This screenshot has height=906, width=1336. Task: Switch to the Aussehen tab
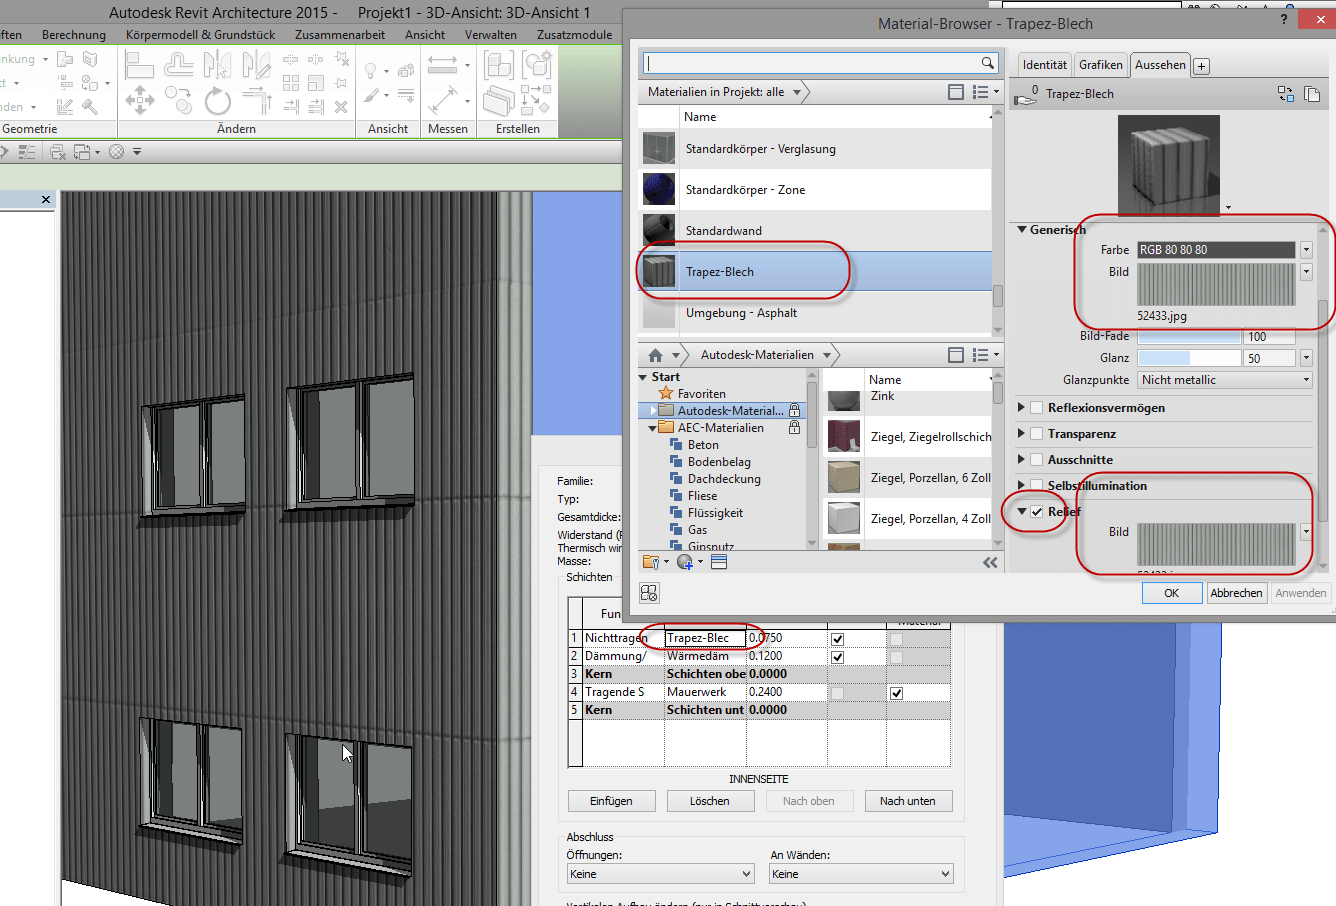1160,65
